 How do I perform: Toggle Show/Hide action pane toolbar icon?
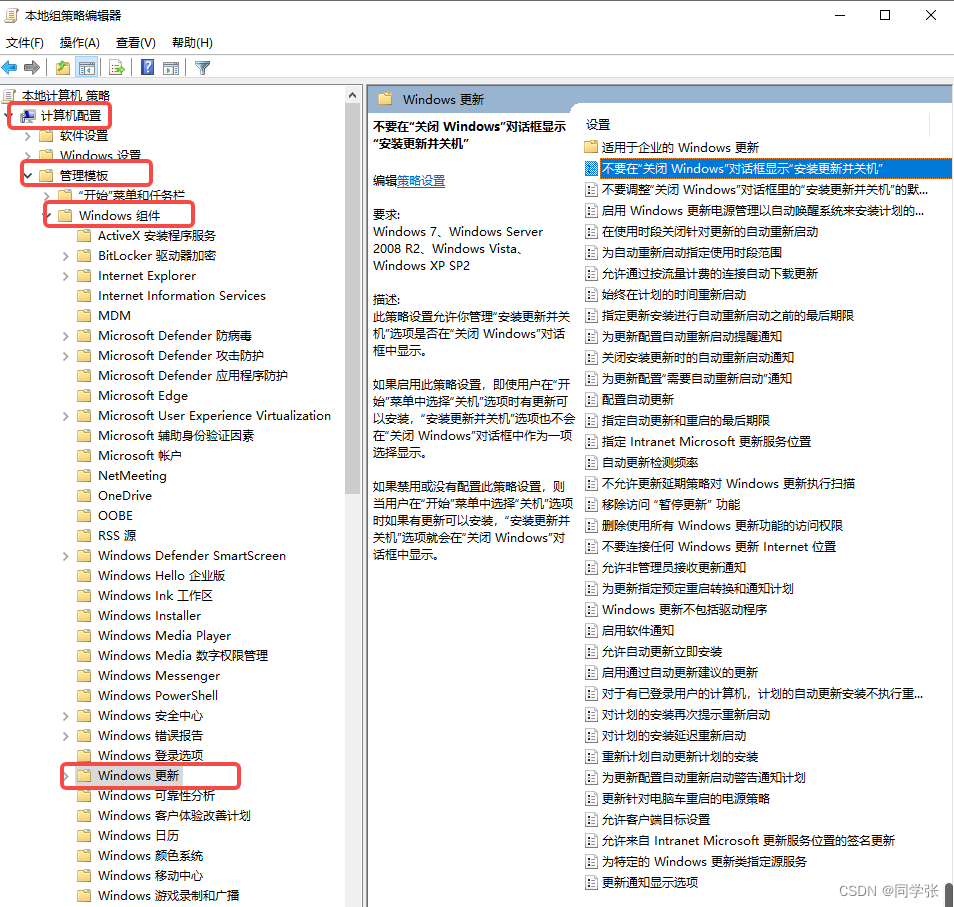(171, 68)
